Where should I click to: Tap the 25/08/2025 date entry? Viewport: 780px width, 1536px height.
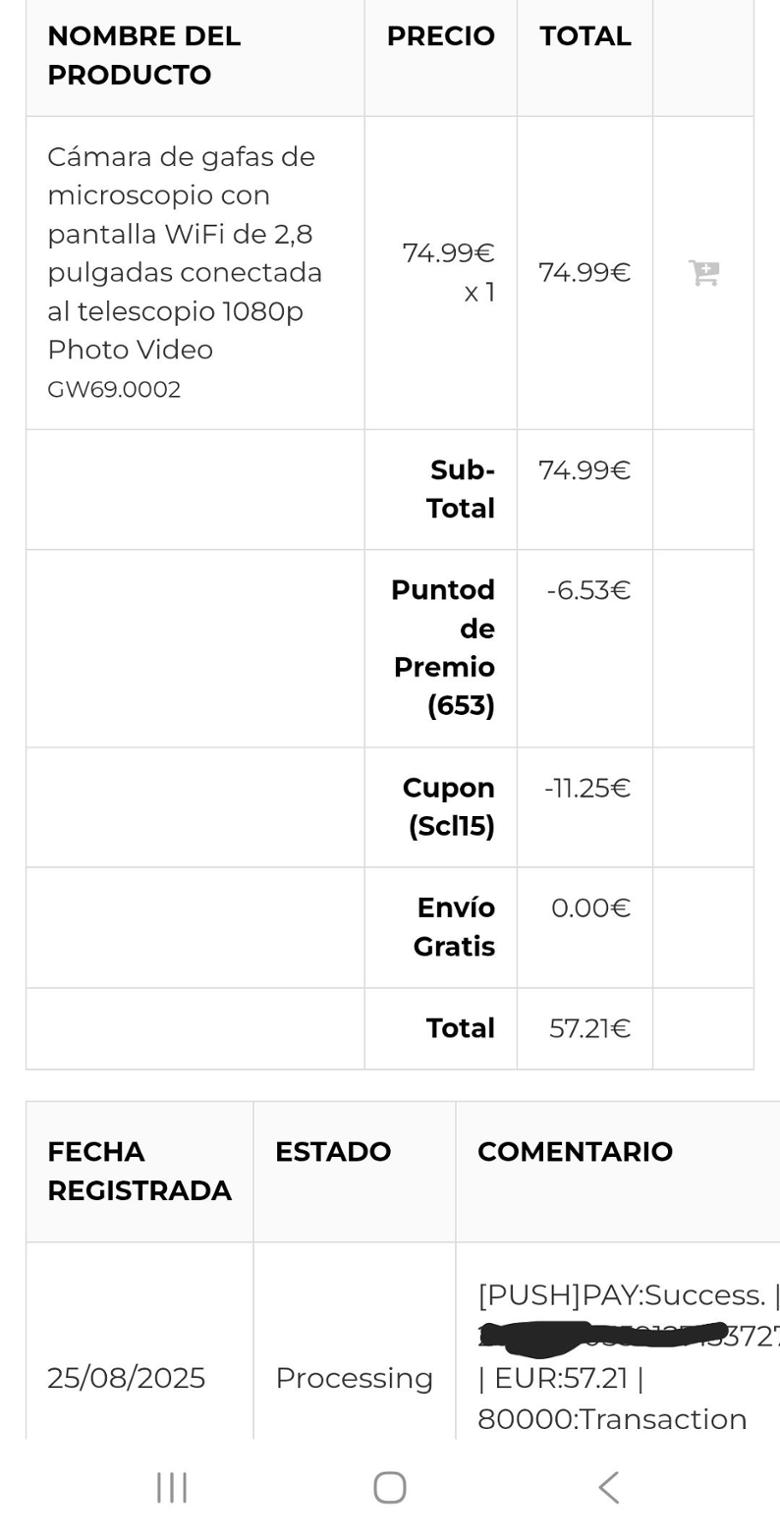[x=126, y=1378]
